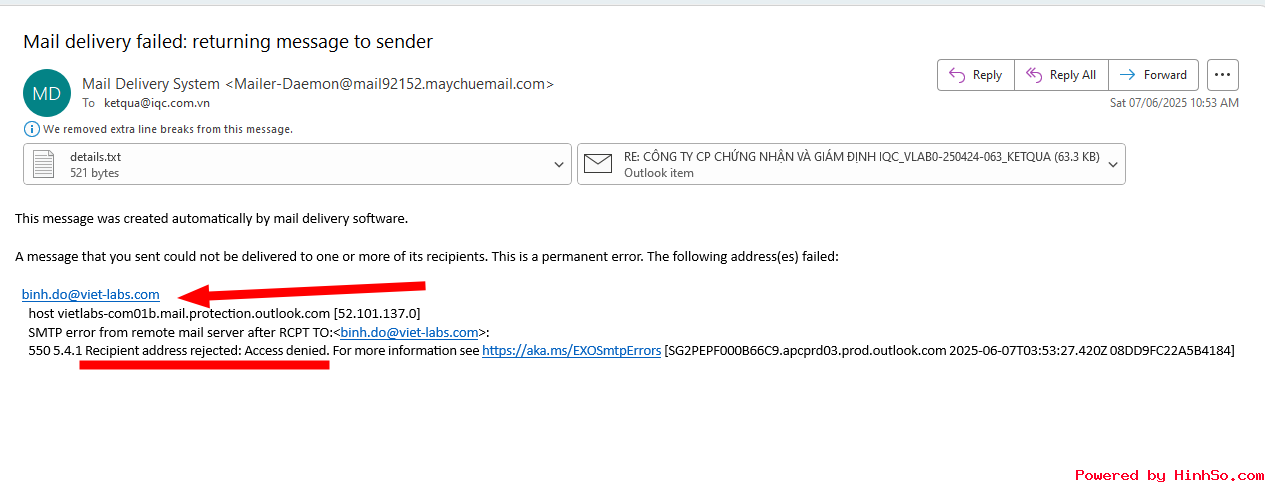This screenshot has height=482, width=1265.
Task: Open the details.txt attachment file name
Action: click(x=95, y=157)
